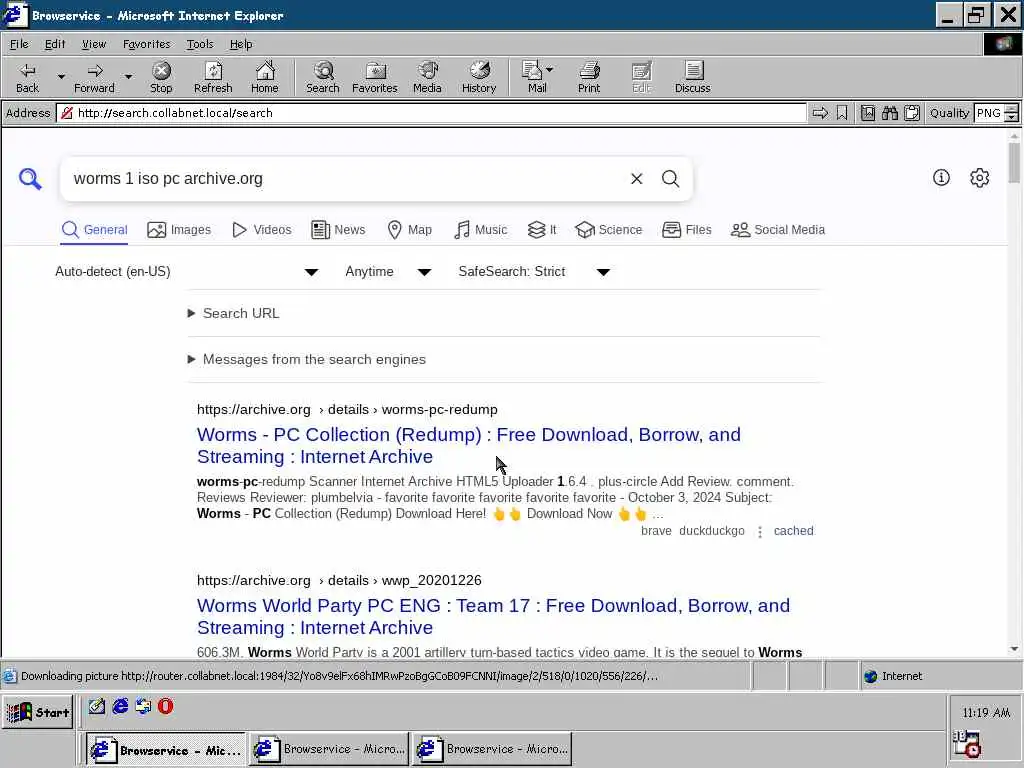The image size is (1024, 768).
Task: Switch to the third Browservice taskbar window
Action: click(x=492, y=749)
